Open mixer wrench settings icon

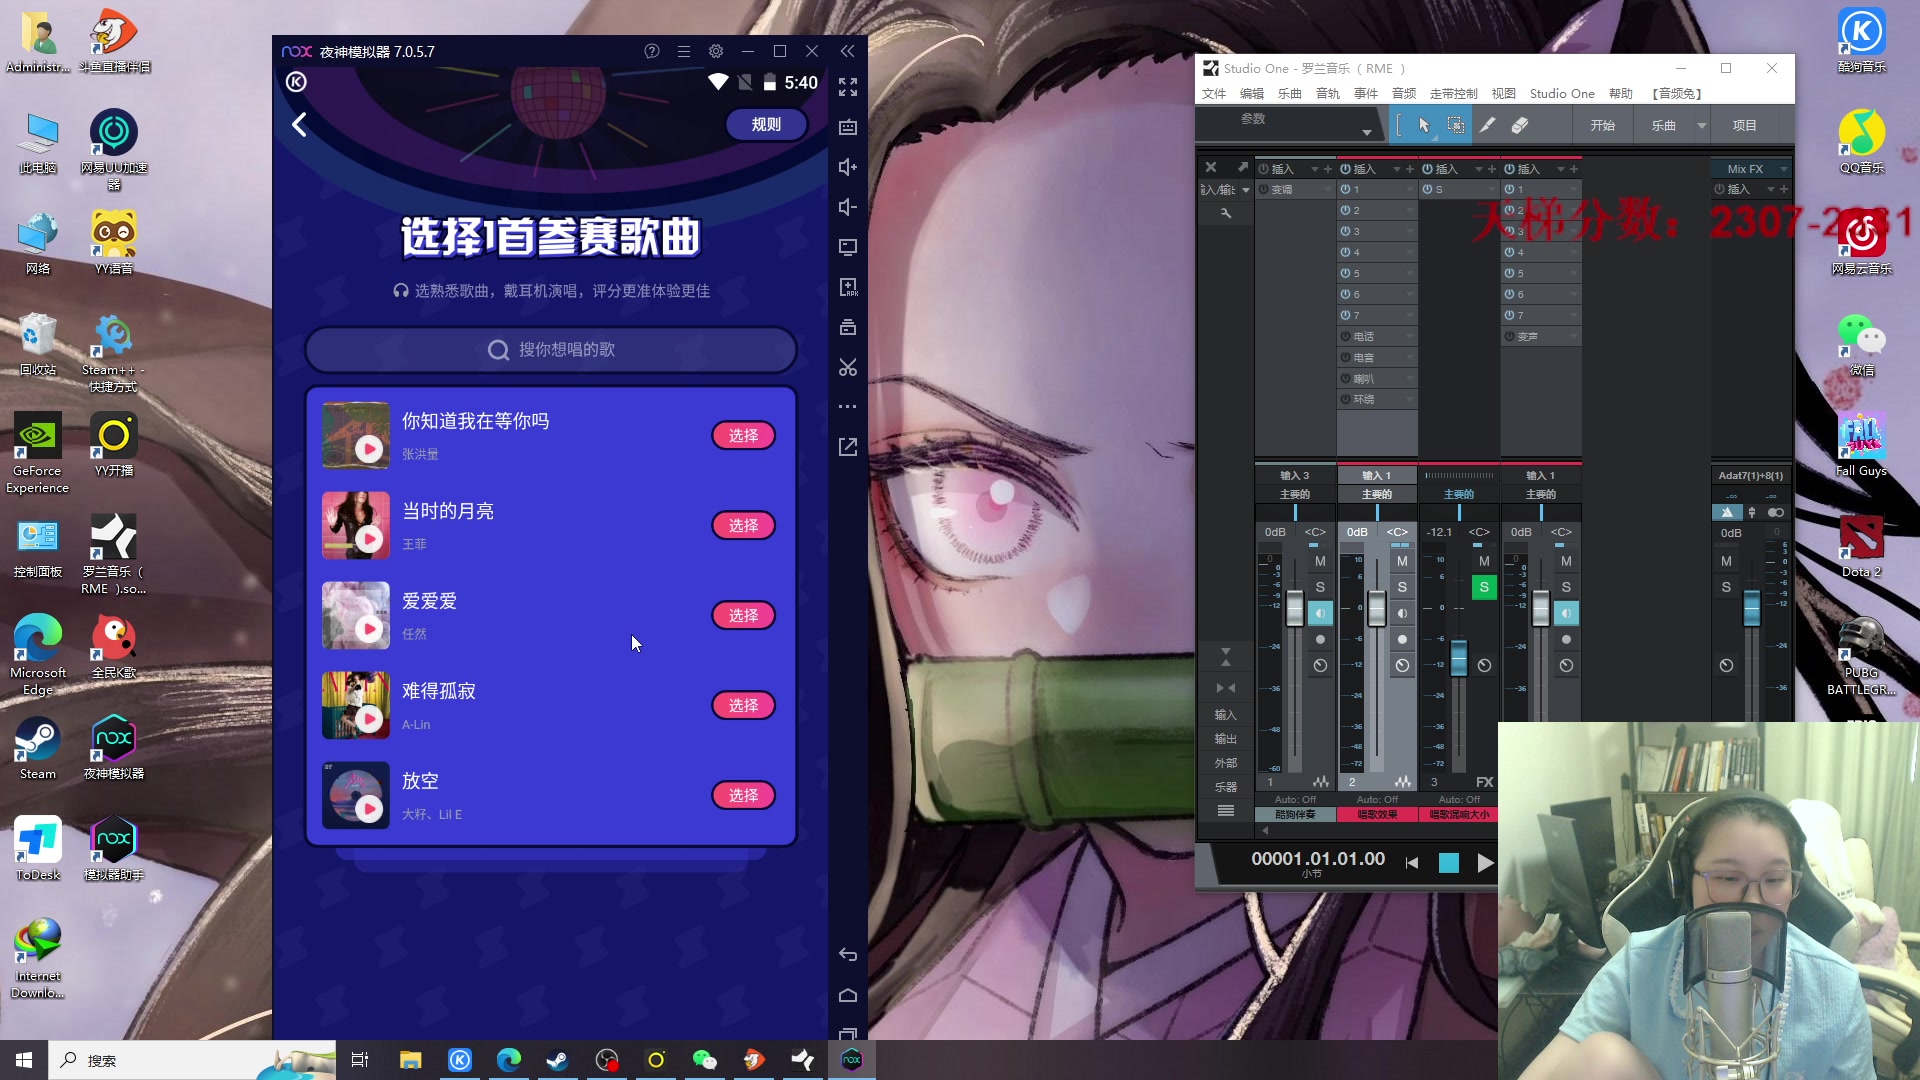tap(1226, 213)
